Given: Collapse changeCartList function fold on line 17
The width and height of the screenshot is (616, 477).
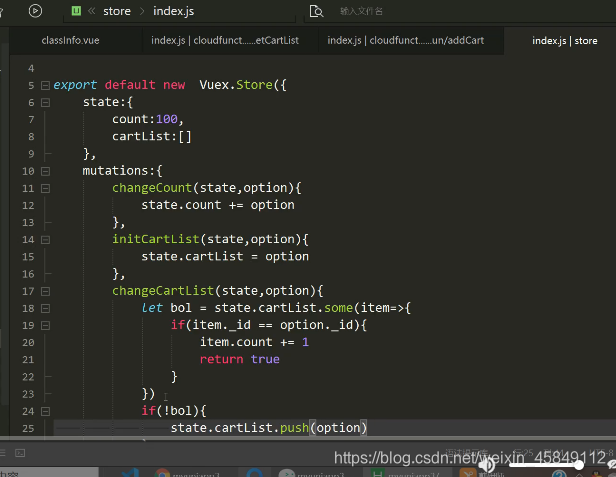Looking at the screenshot, I should (x=46, y=291).
